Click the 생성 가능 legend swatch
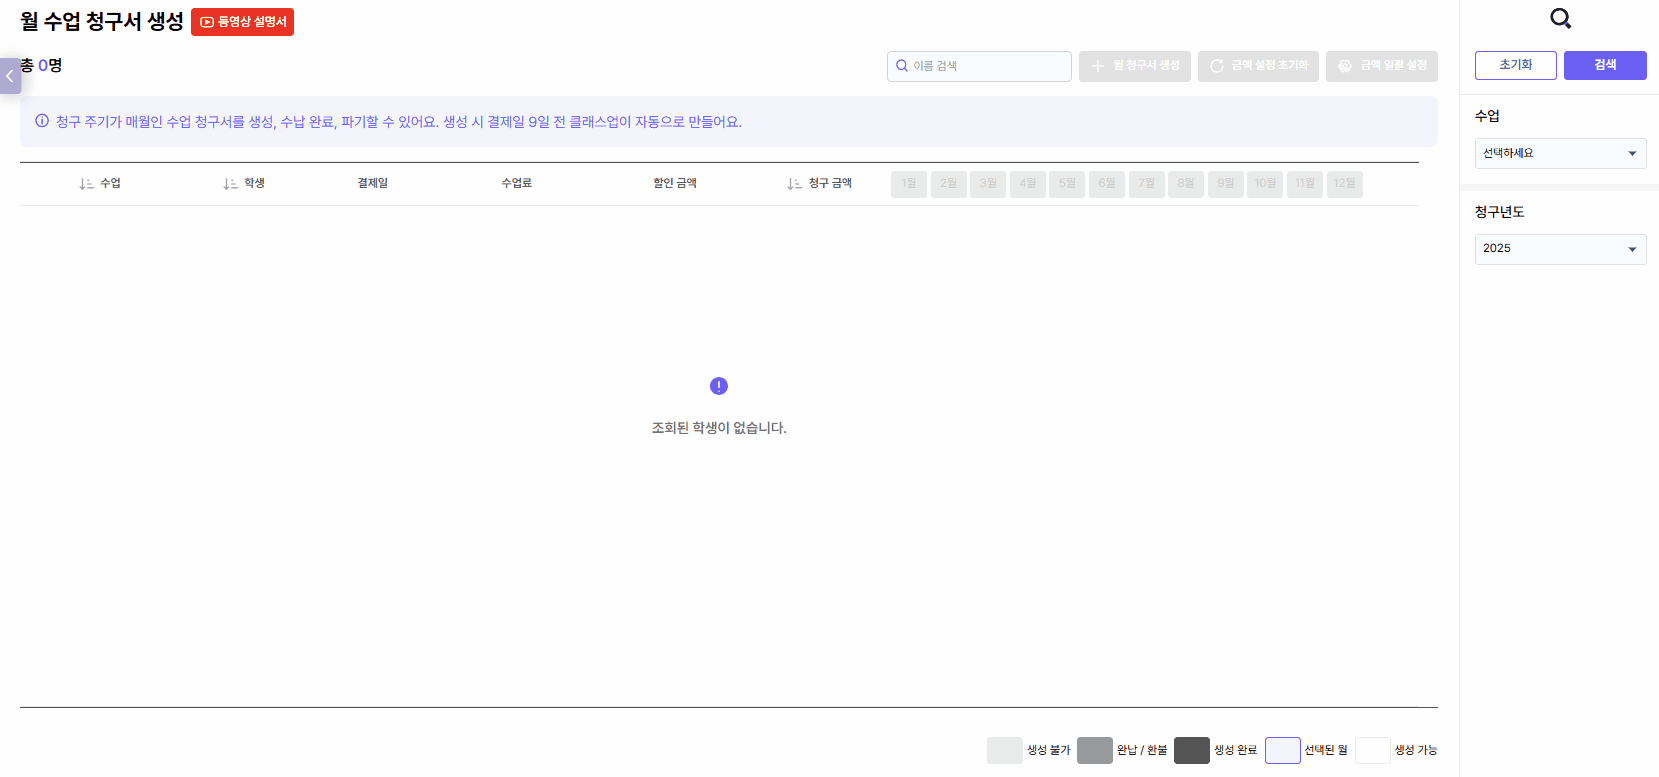This screenshot has height=777, width=1659. pyautogui.click(x=1373, y=751)
